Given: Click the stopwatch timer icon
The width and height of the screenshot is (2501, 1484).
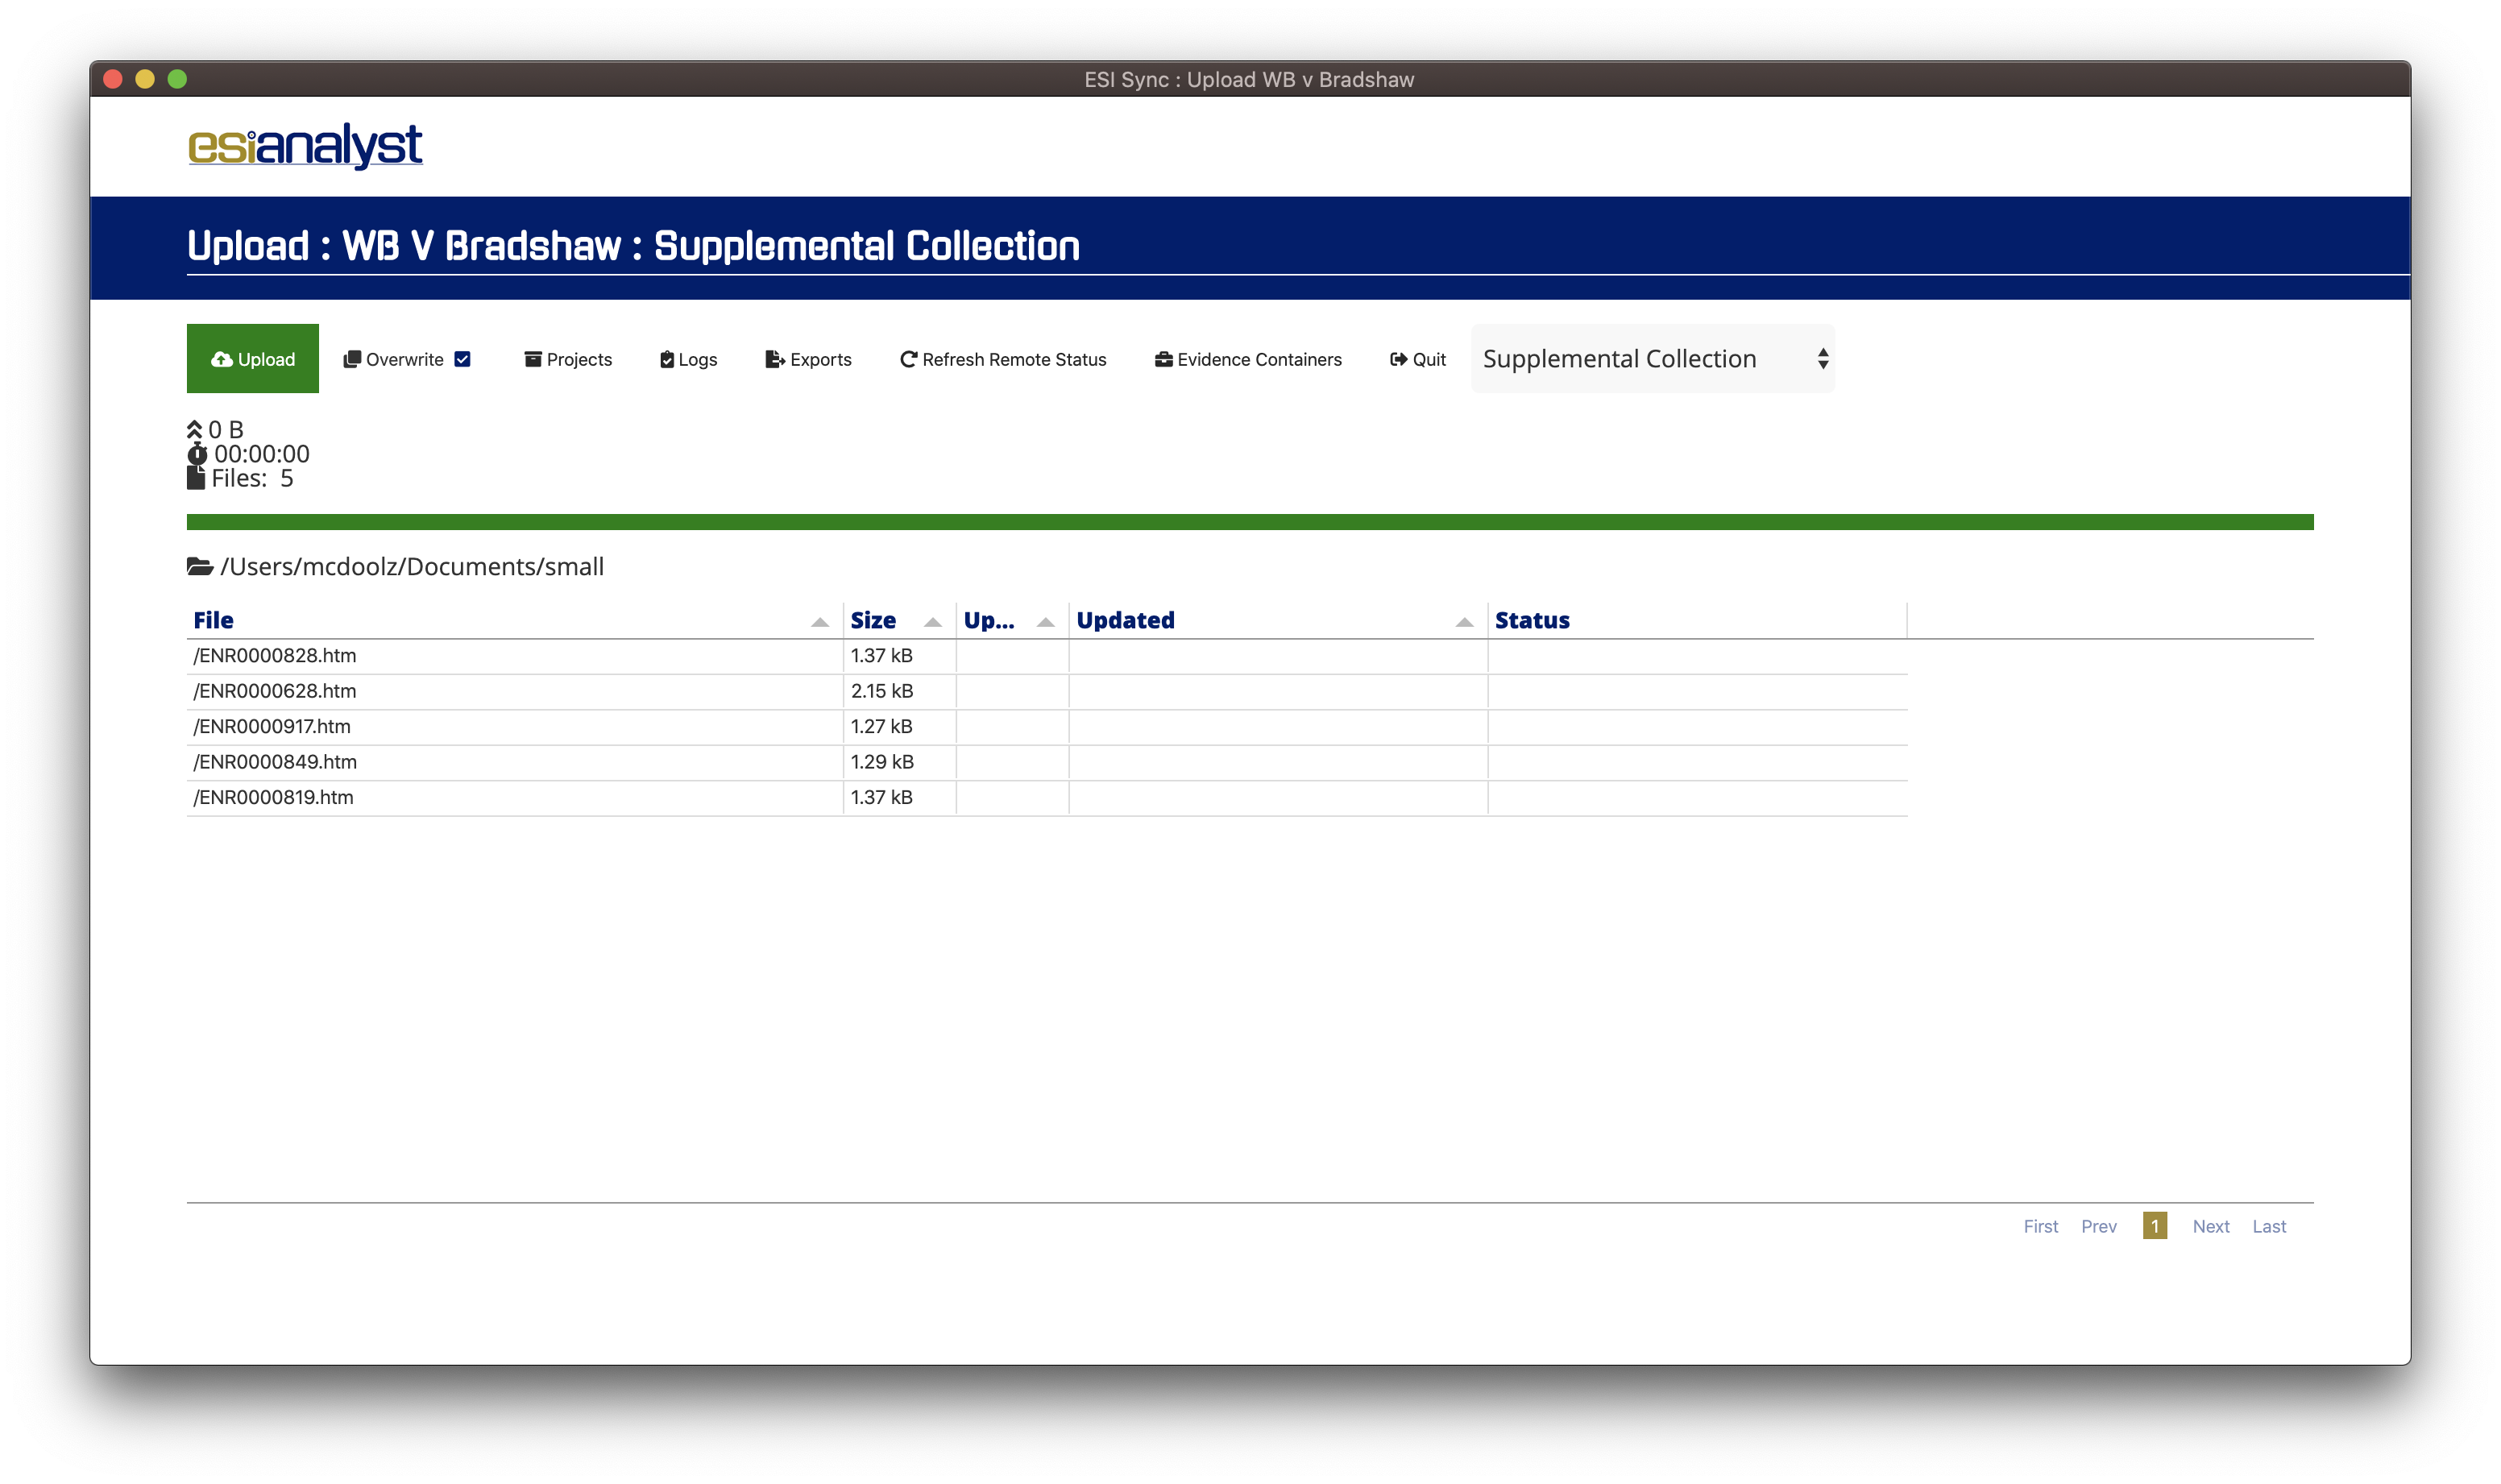Looking at the screenshot, I should (x=197, y=454).
